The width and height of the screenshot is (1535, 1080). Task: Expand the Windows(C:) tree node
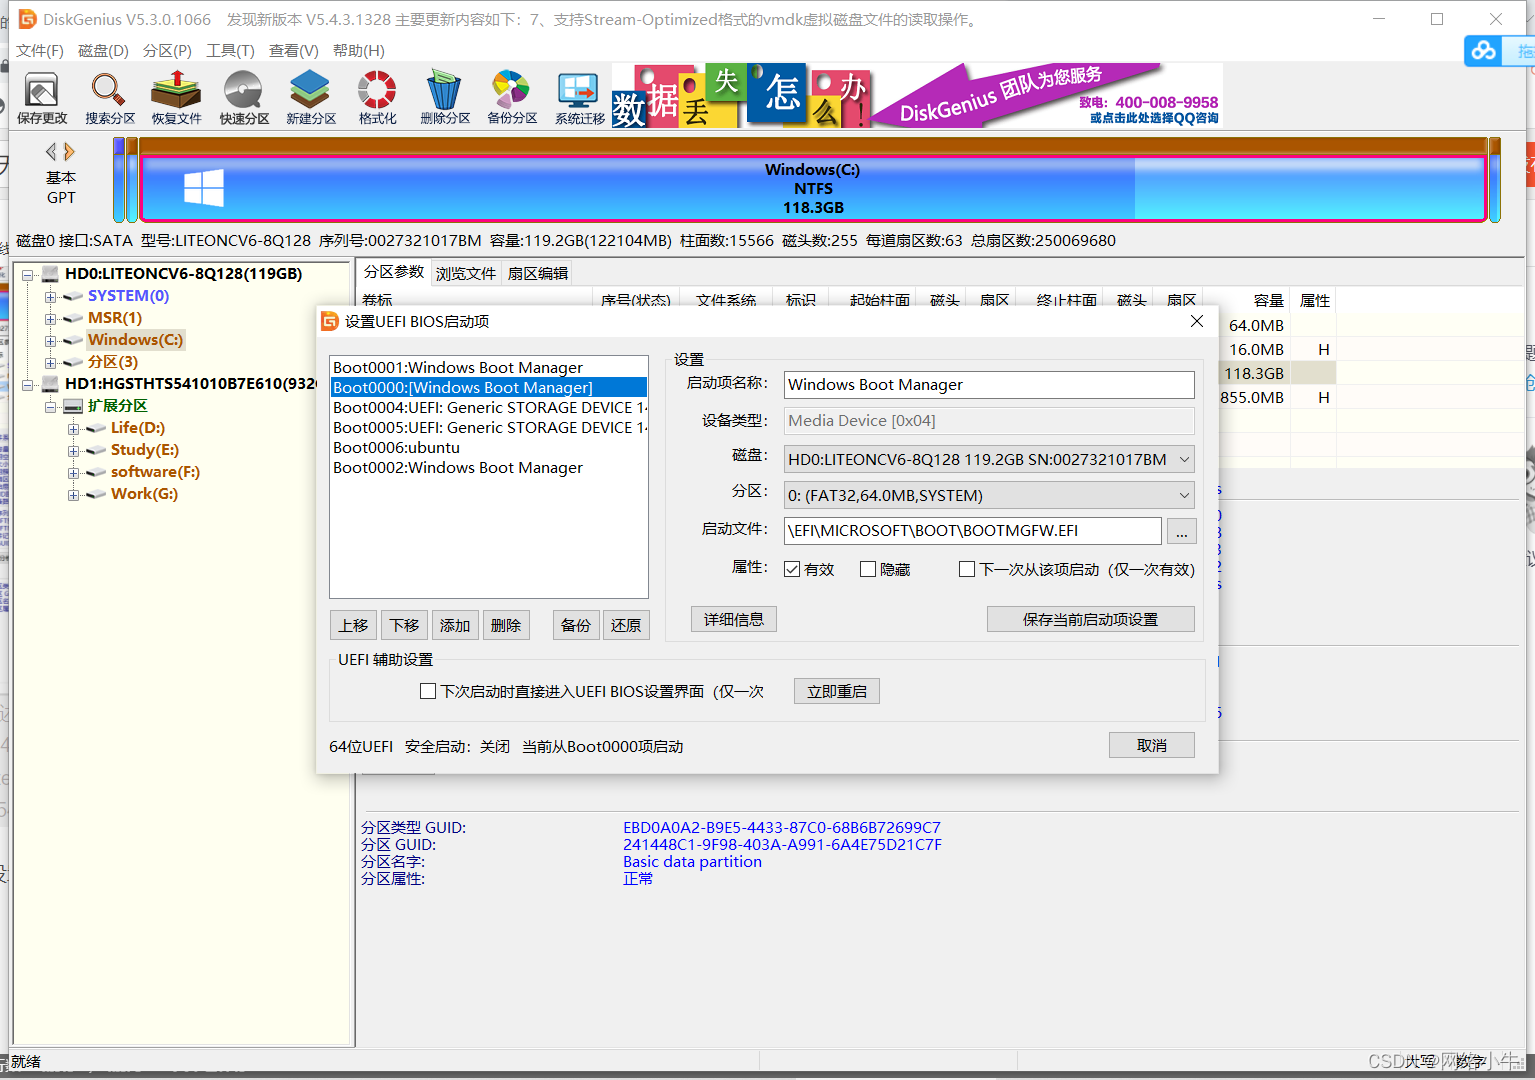[x=50, y=341]
